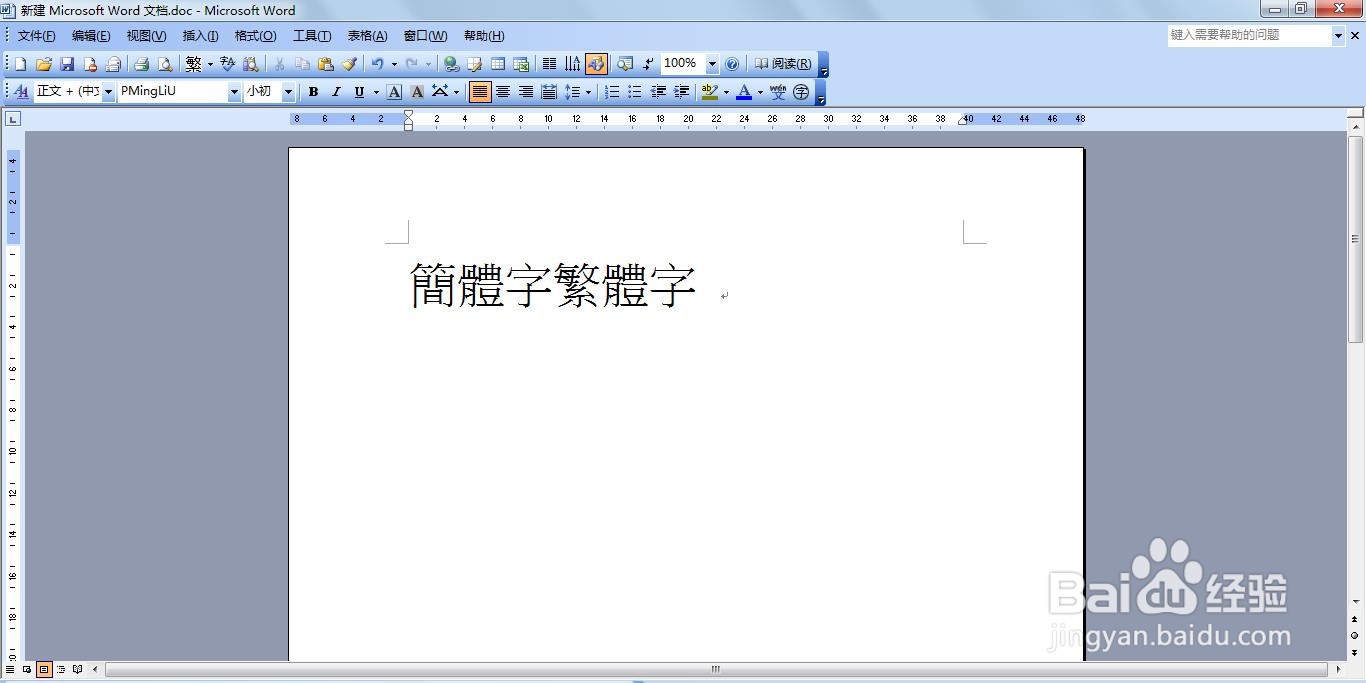Insert an Excel worksheet
This screenshot has width=1366, height=683.
pyautogui.click(x=521, y=64)
